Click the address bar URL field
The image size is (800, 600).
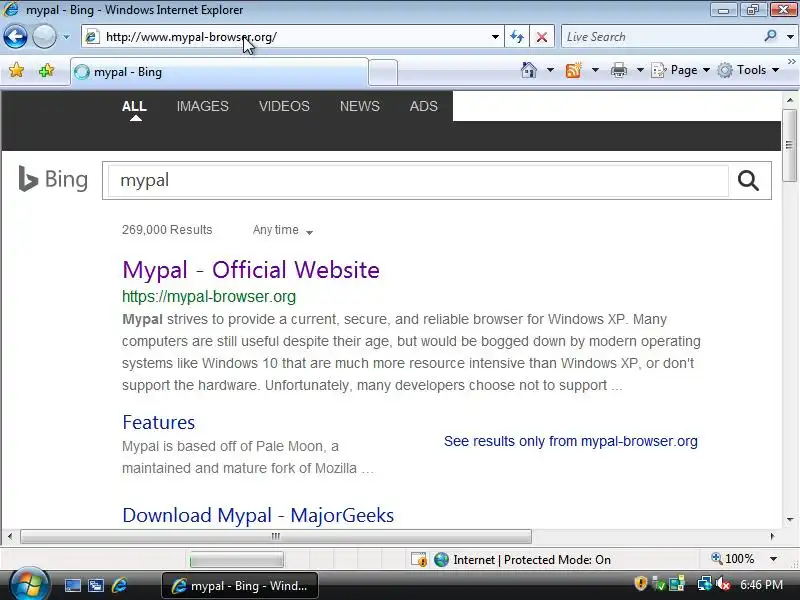[x=292, y=37]
